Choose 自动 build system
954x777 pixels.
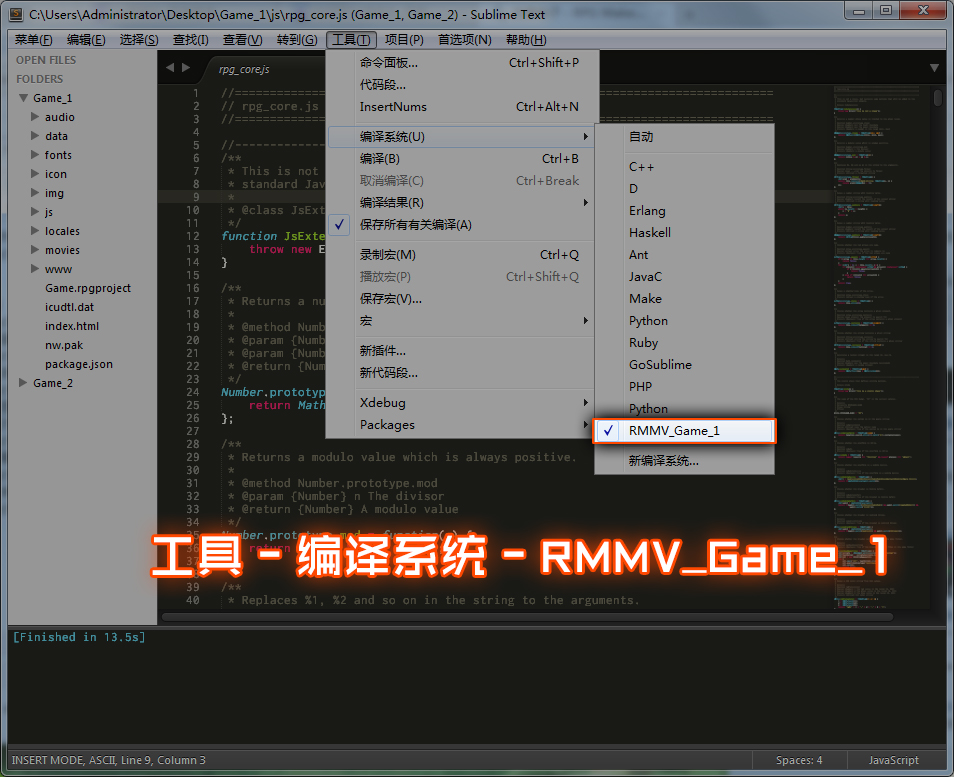pos(684,137)
